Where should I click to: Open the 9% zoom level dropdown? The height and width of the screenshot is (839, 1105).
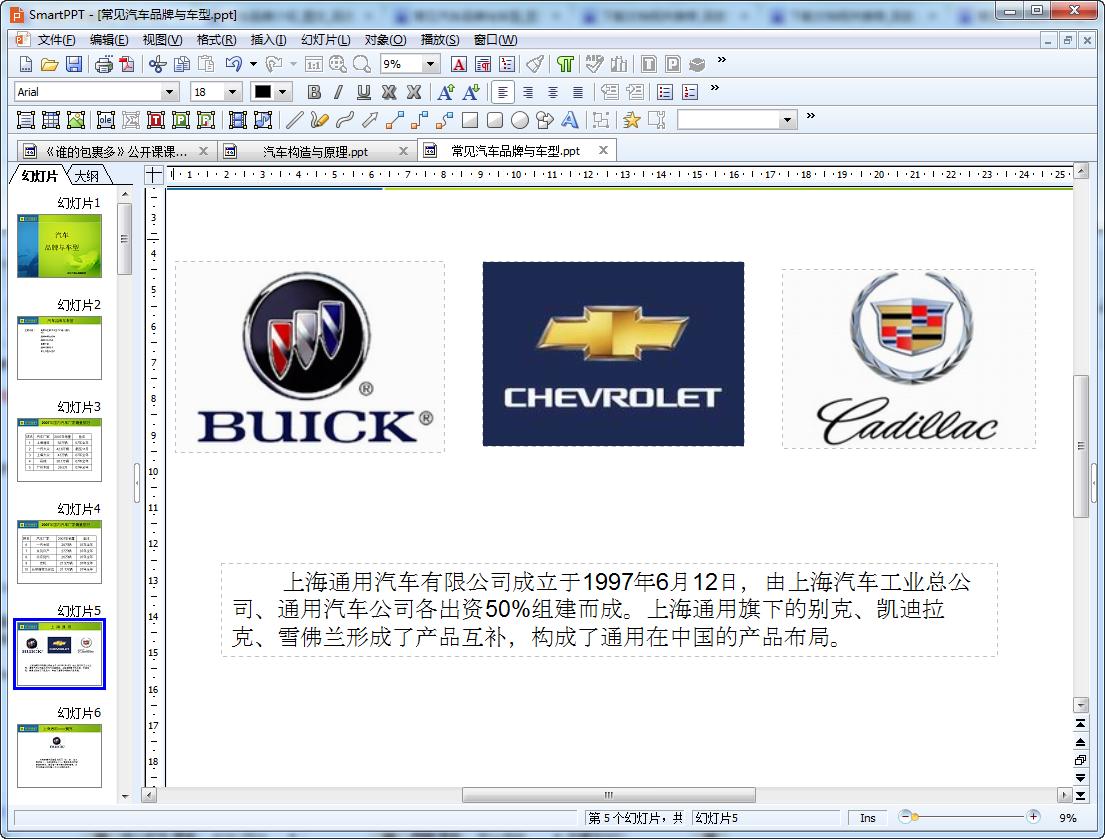click(x=430, y=64)
